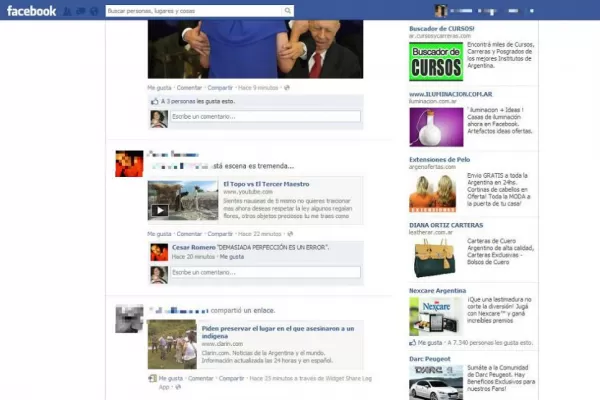This screenshot has height=400, width=600.
Task: Open 'DIANA ORTIZ CARTERAS' ad title
Action: tap(446, 225)
